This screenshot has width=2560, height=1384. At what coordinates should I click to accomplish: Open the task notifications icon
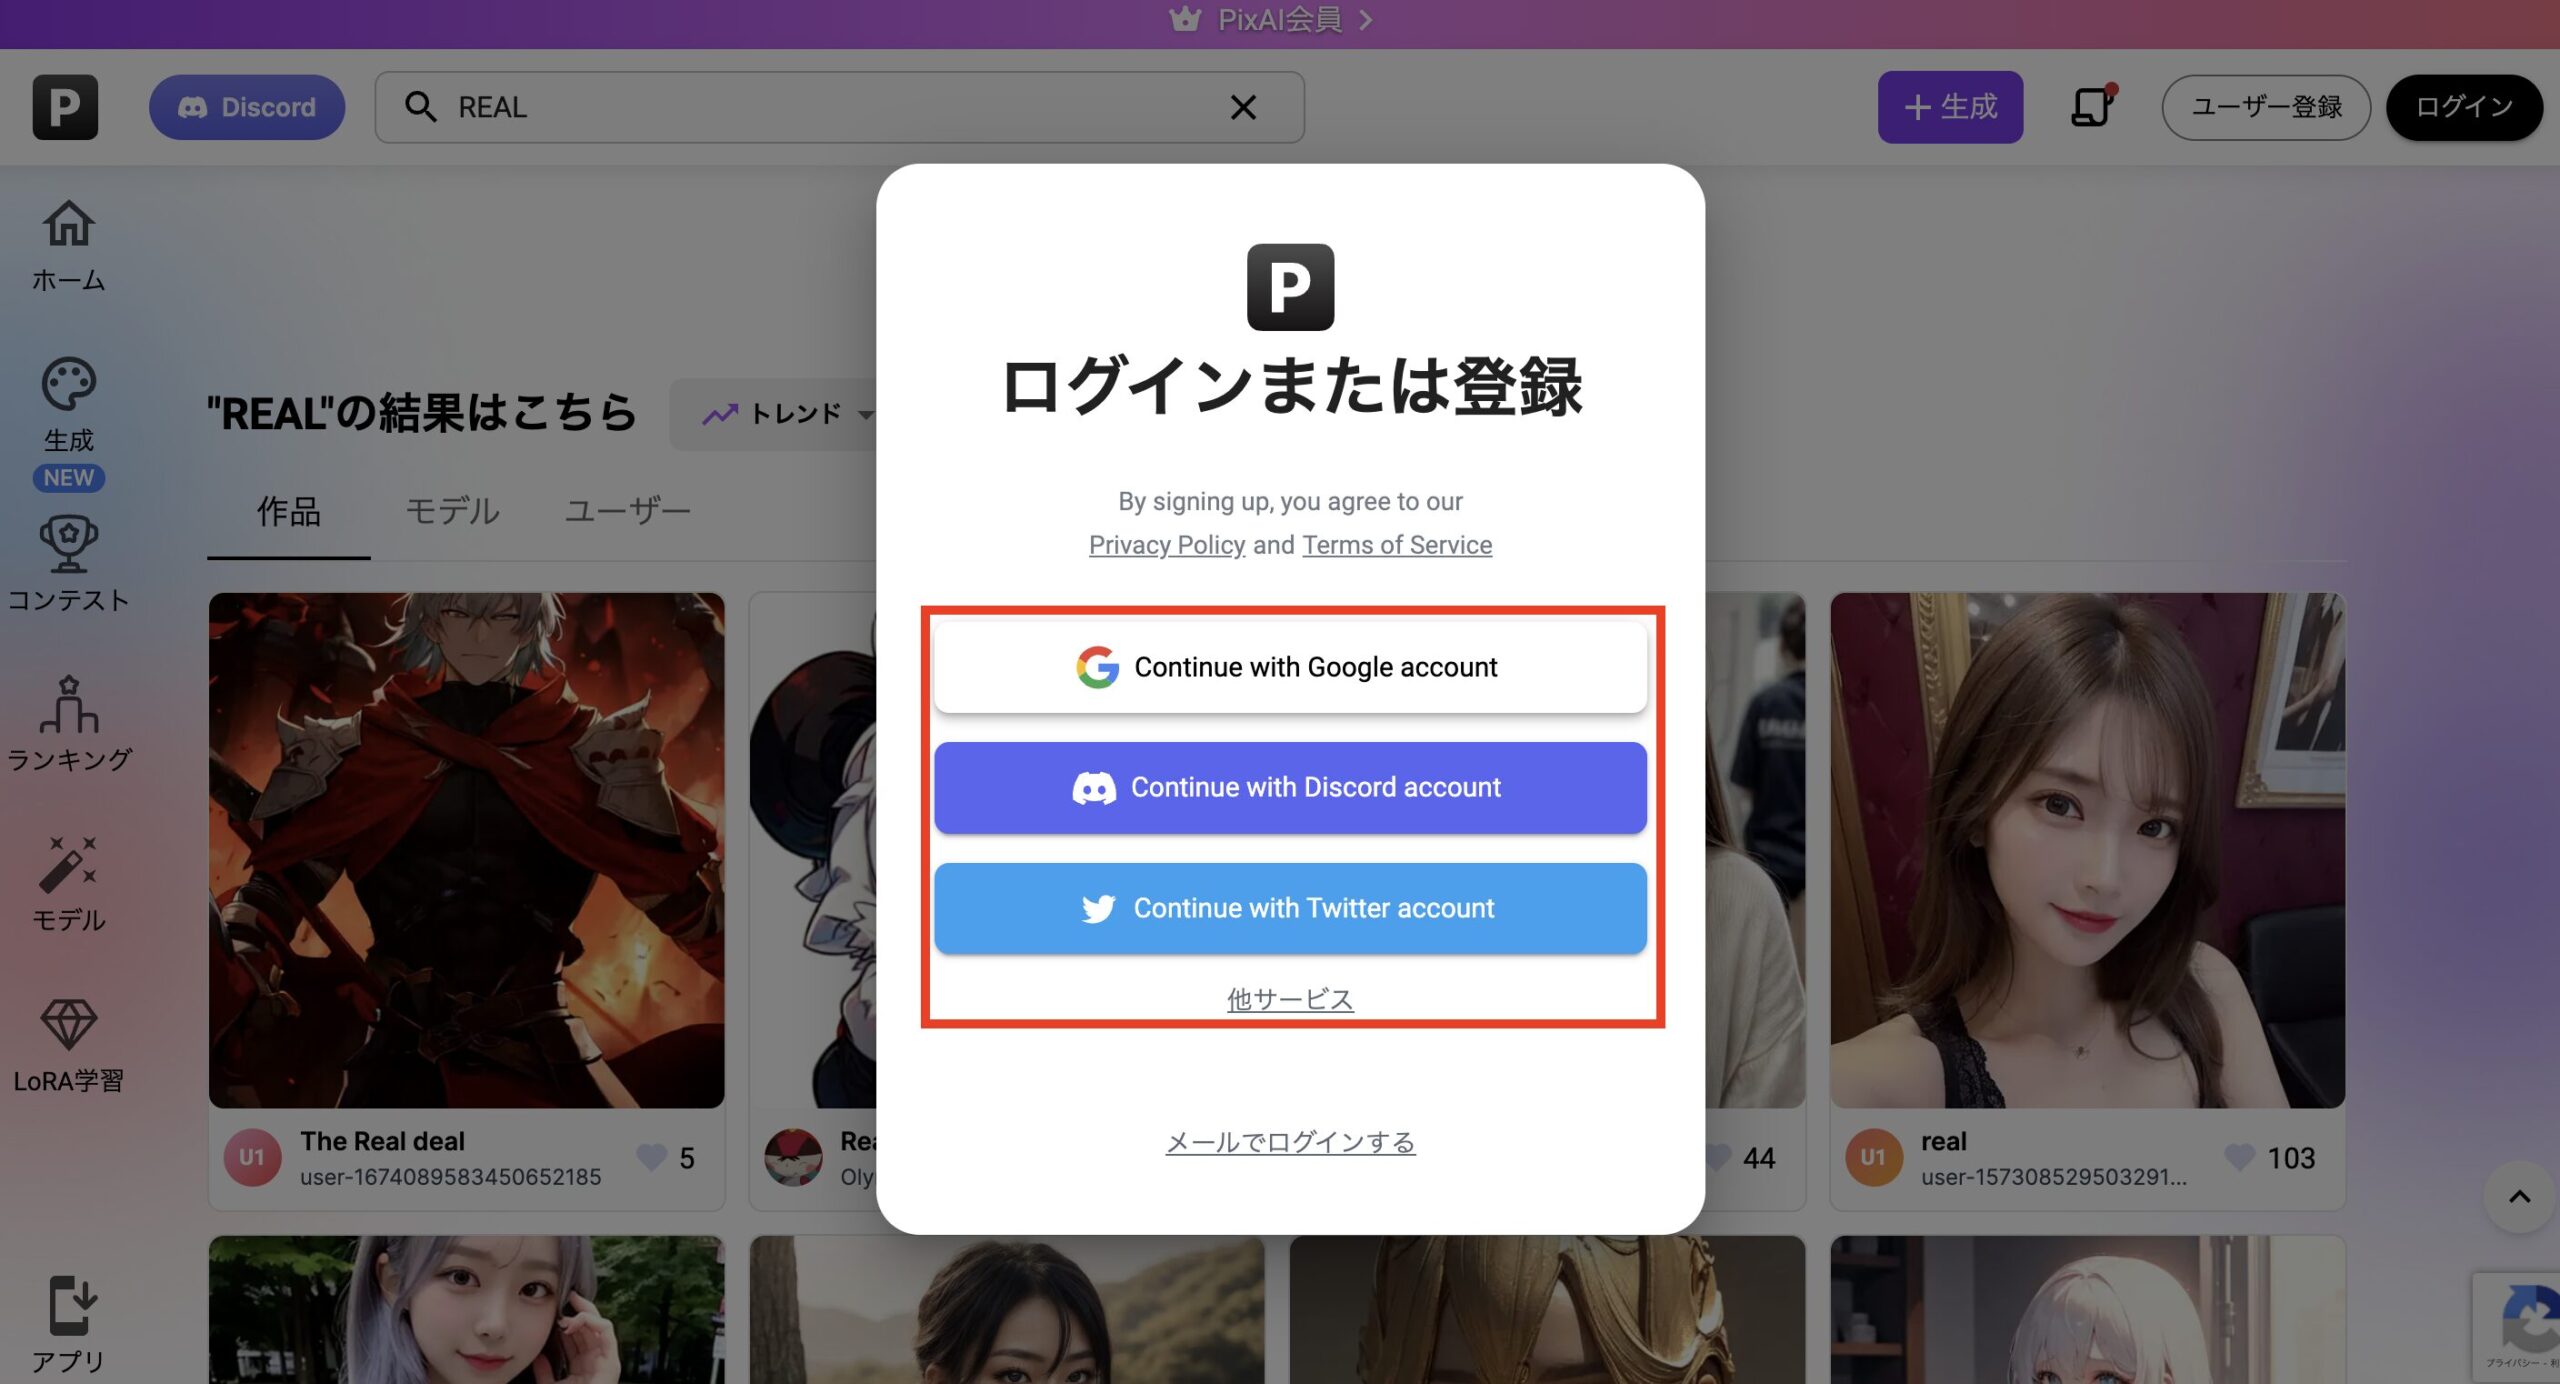point(2092,106)
